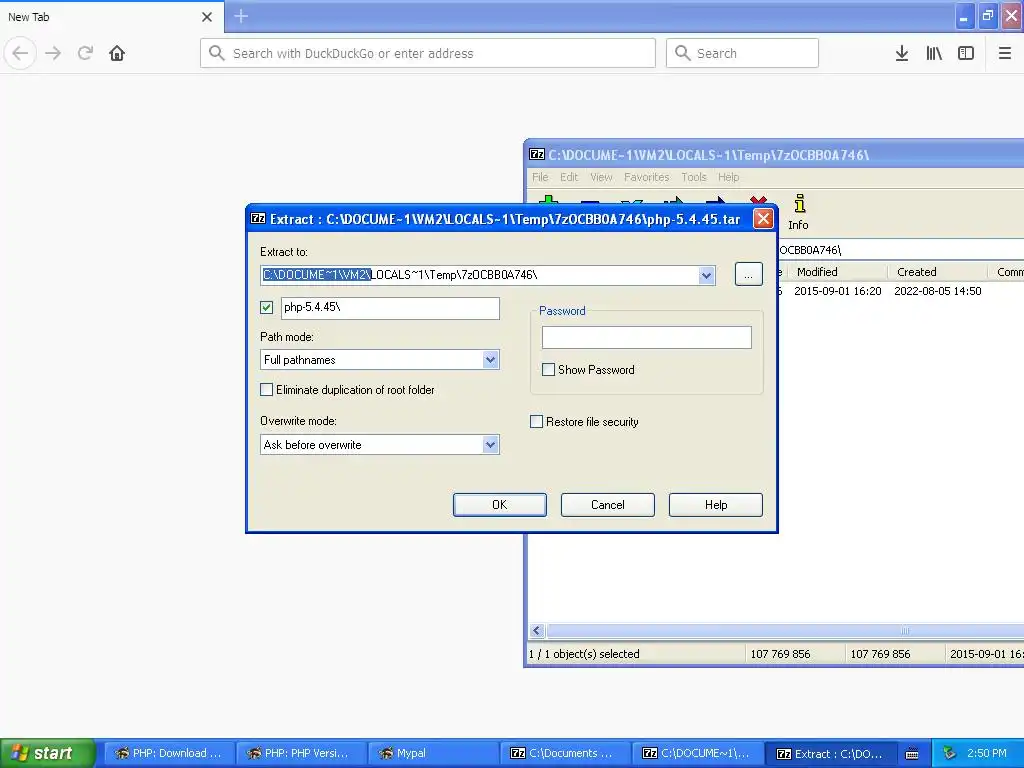
Task: Reload the page with the refresh icon
Action: [x=85, y=53]
